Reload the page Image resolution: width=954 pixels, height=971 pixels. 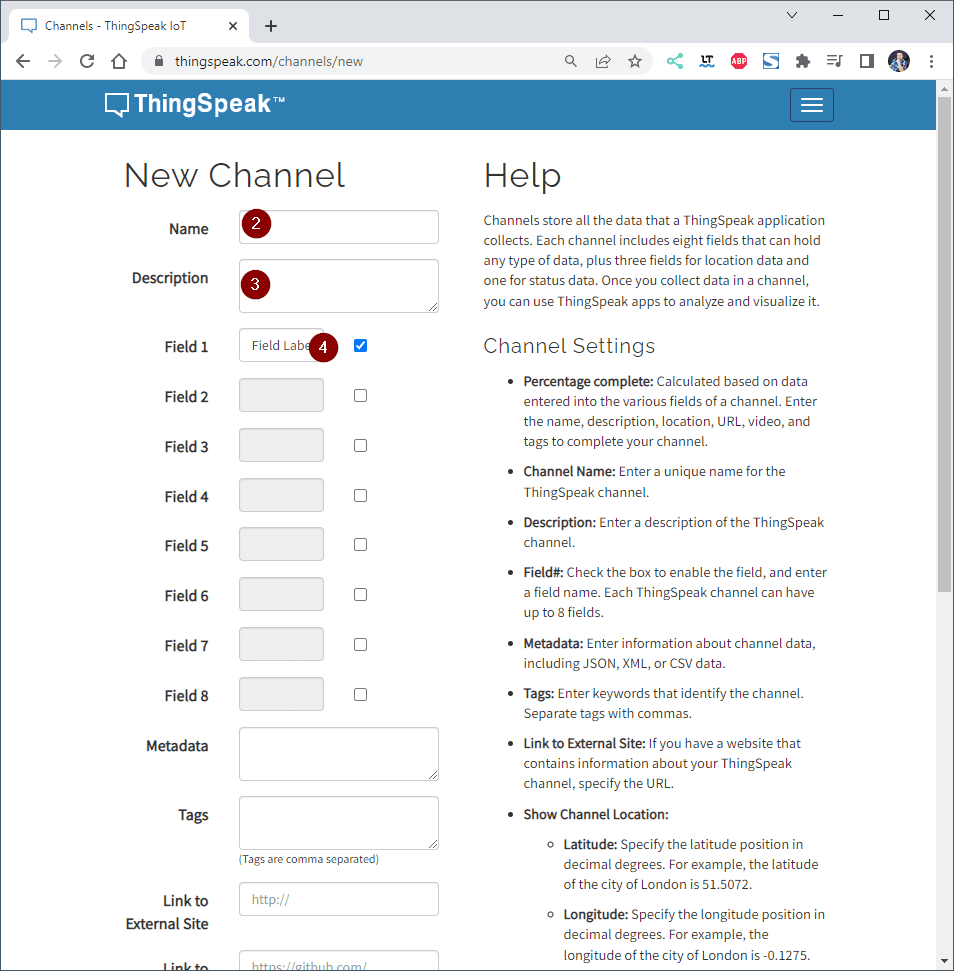[x=87, y=61]
